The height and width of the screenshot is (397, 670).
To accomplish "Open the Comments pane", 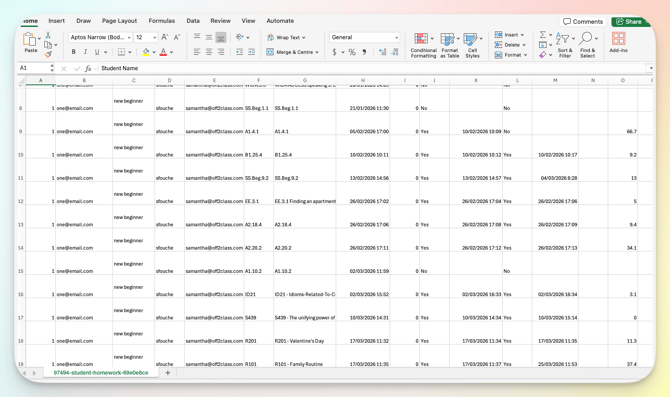I will click(583, 21).
